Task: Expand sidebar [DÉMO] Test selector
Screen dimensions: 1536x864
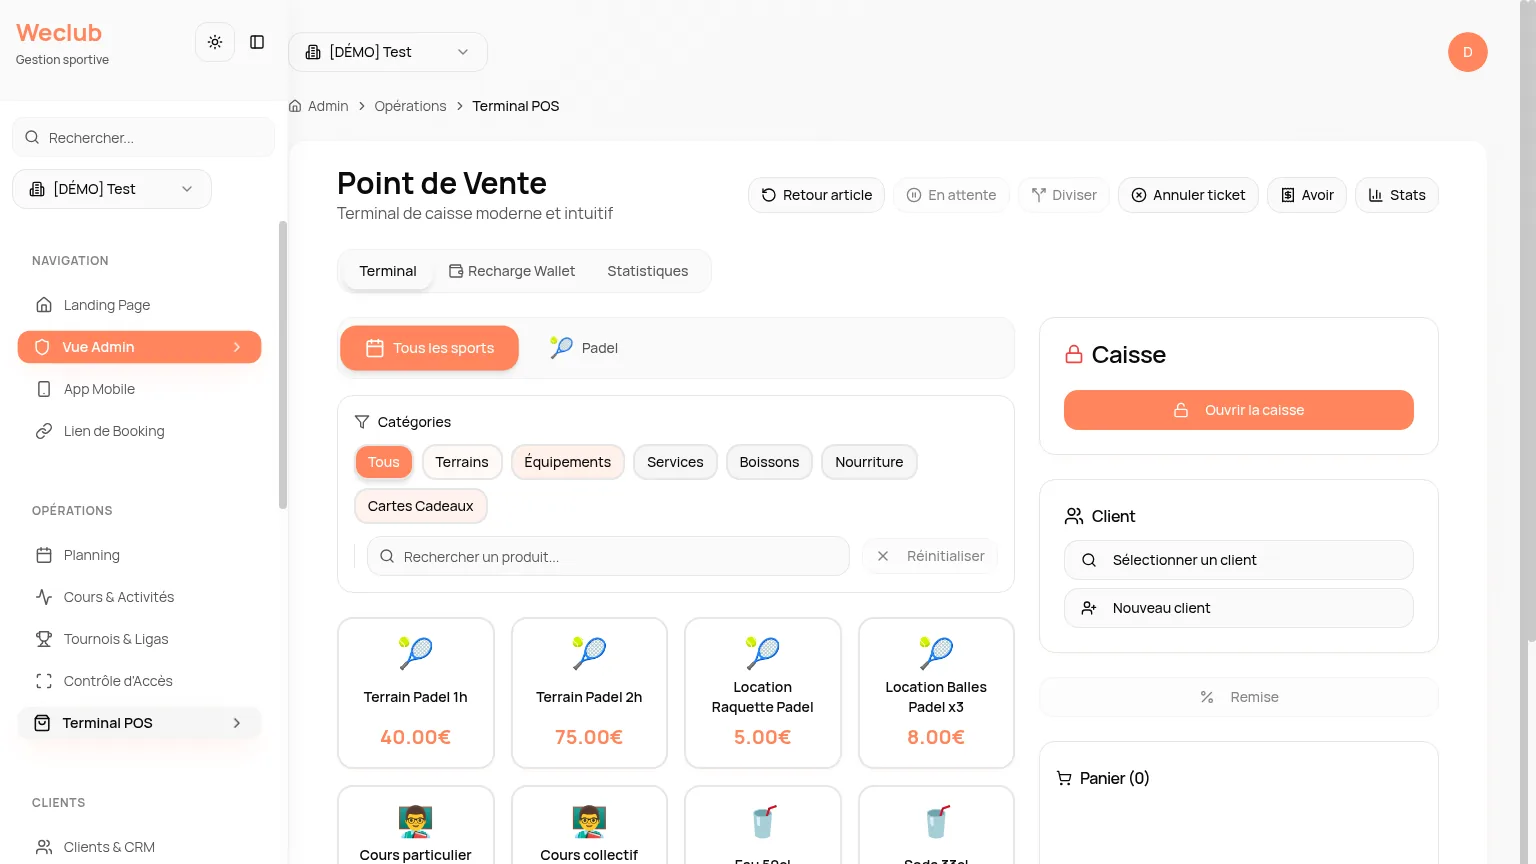Action: click(x=112, y=189)
